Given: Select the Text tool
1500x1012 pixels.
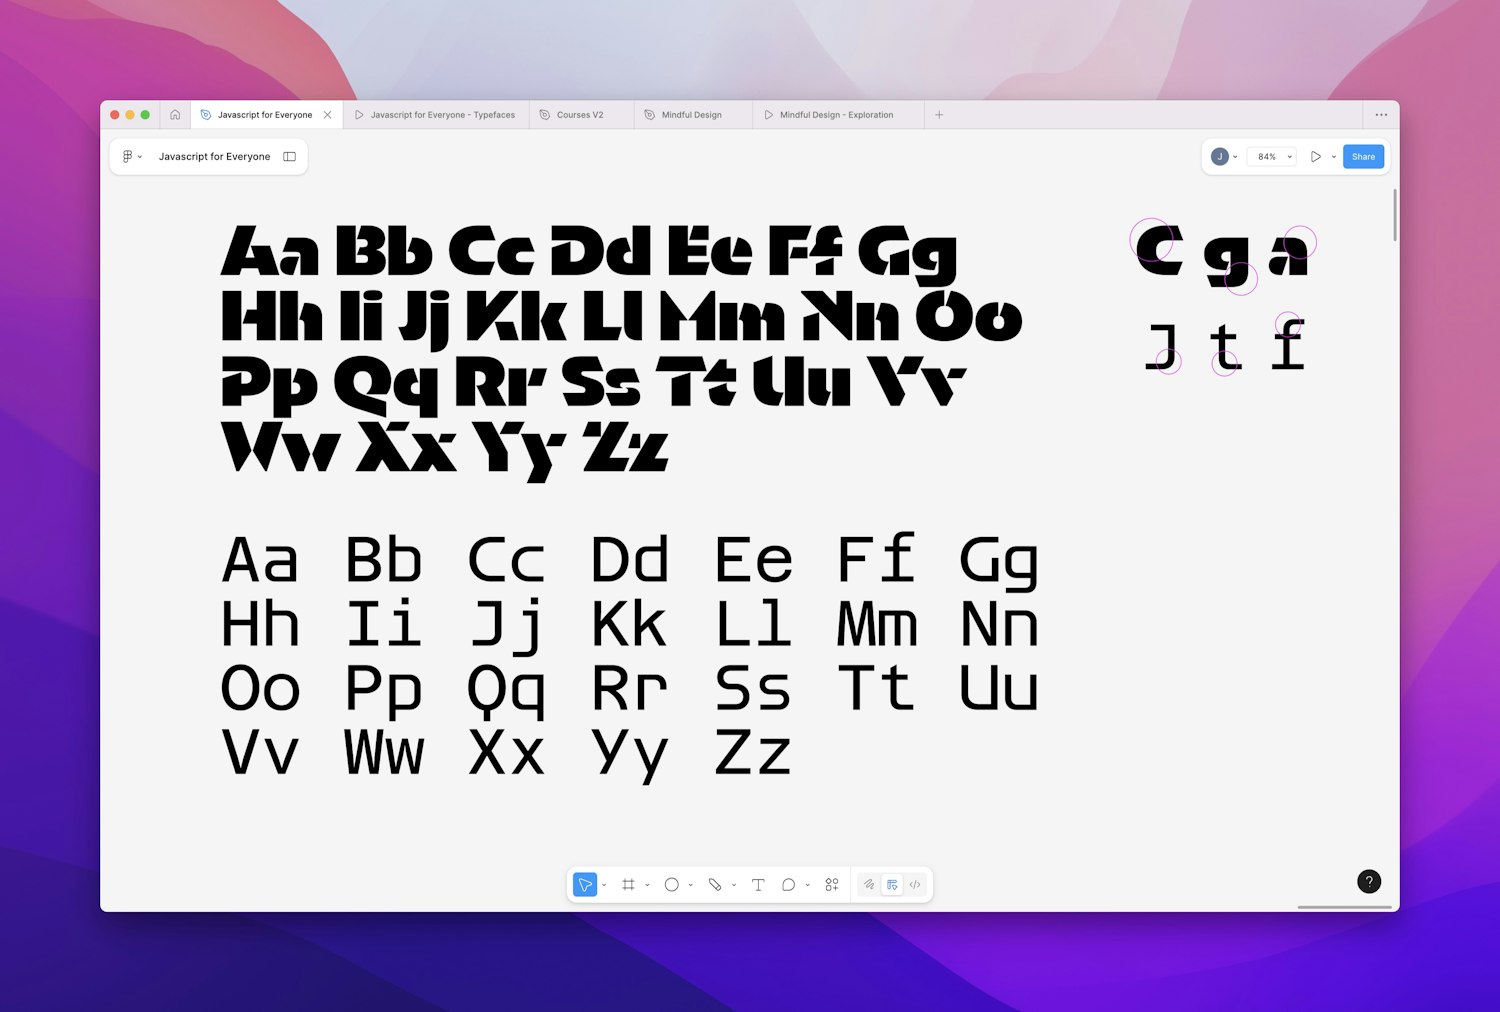Looking at the screenshot, I should pyautogui.click(x=758, y=884).
